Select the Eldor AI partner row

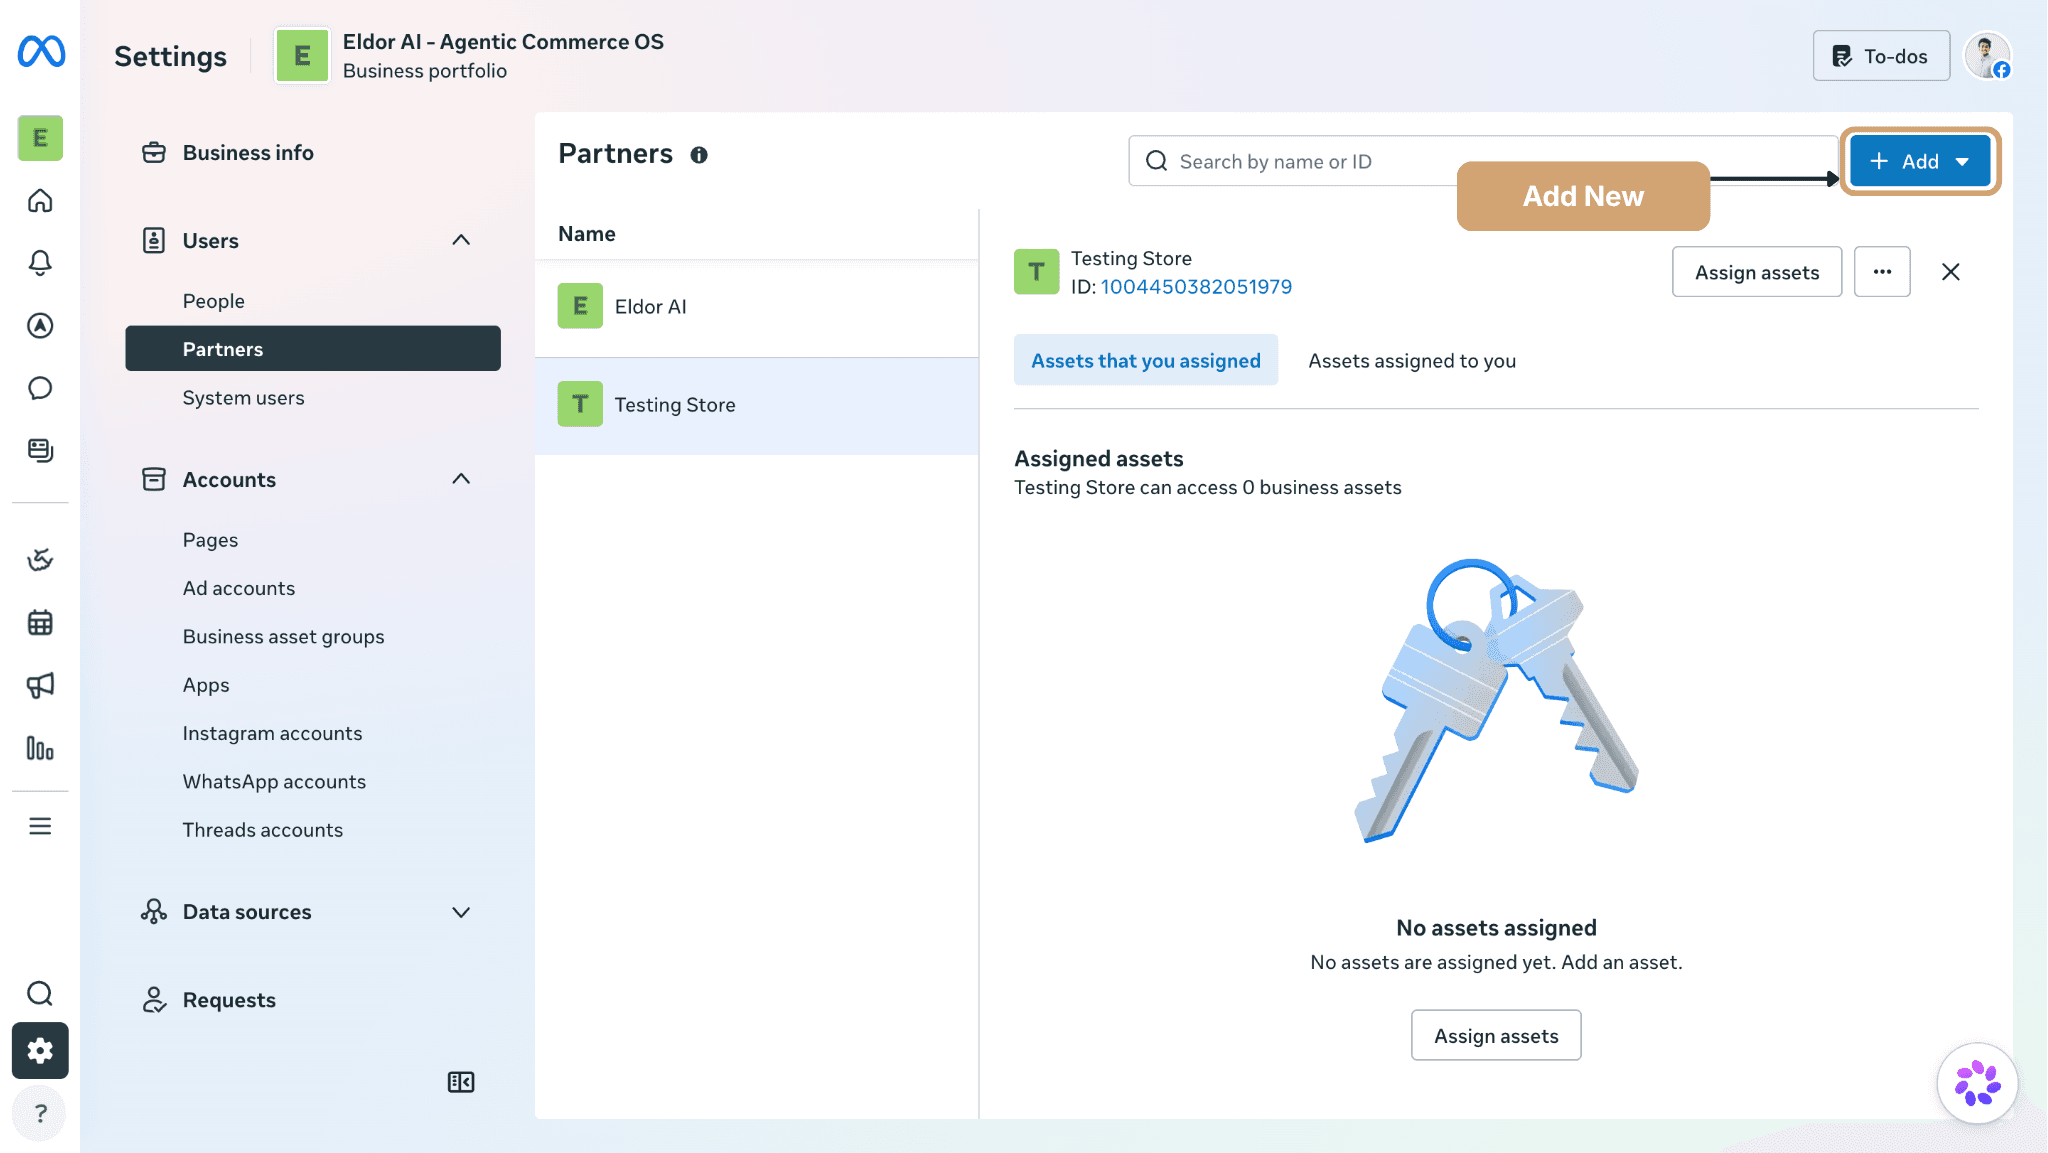(x=757, y=307)
